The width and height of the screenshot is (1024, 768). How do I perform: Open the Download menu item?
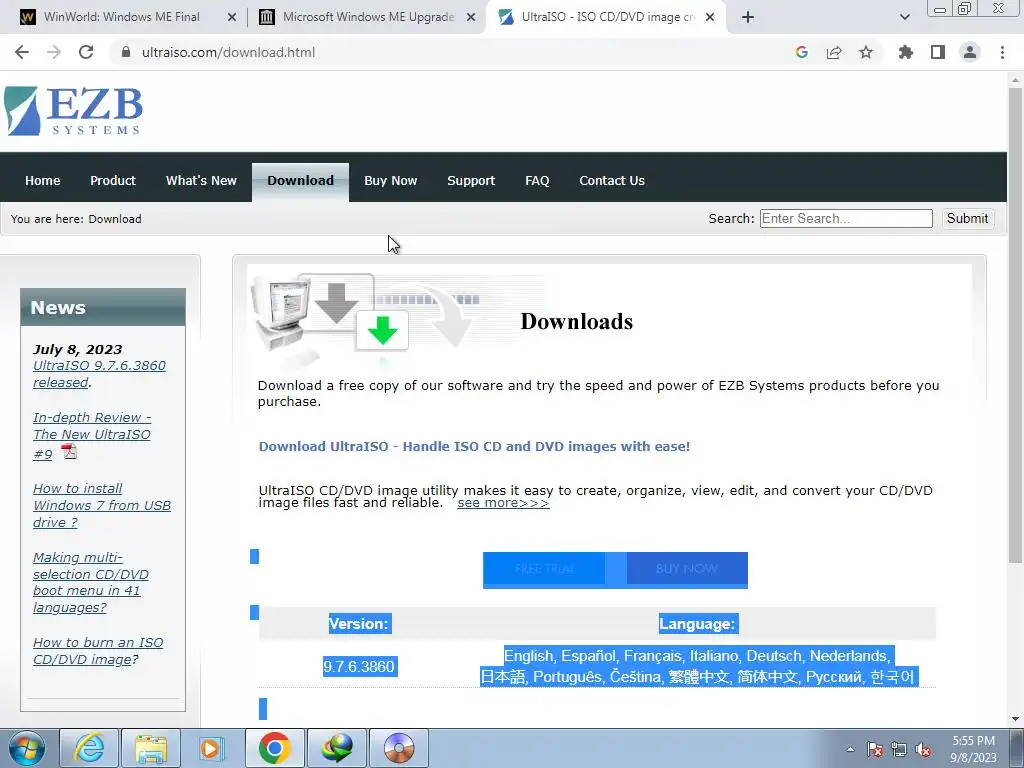click(300, 182)
